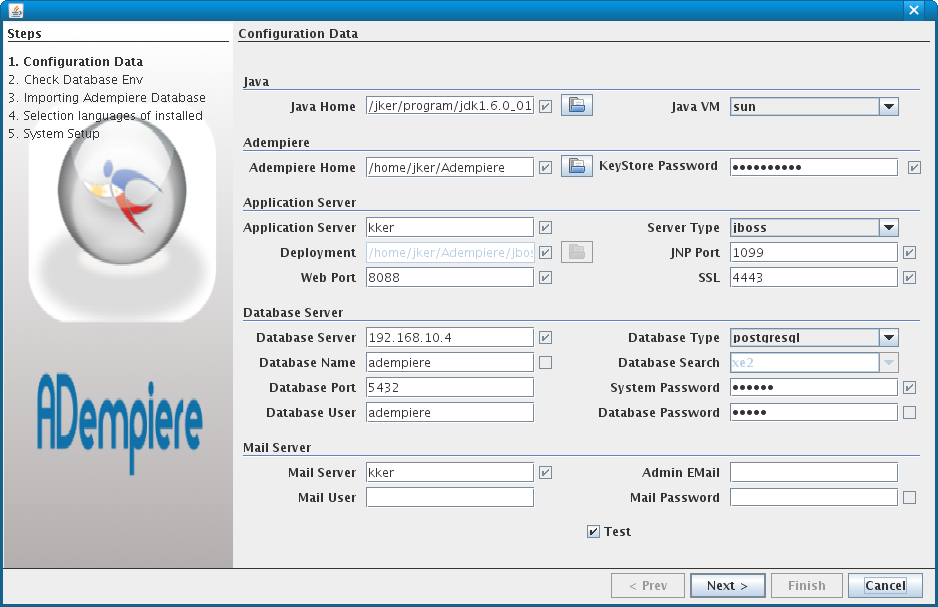
Task: Click the Java icon in title bar
Action: 16,10
